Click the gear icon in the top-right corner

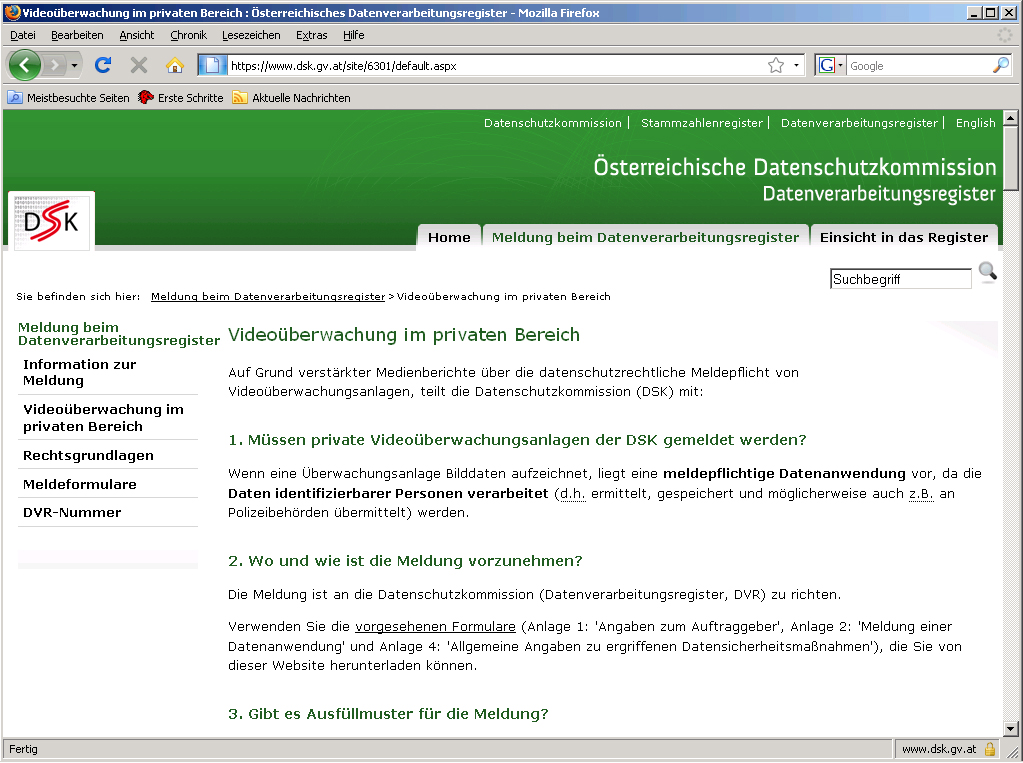point(1004,34)
